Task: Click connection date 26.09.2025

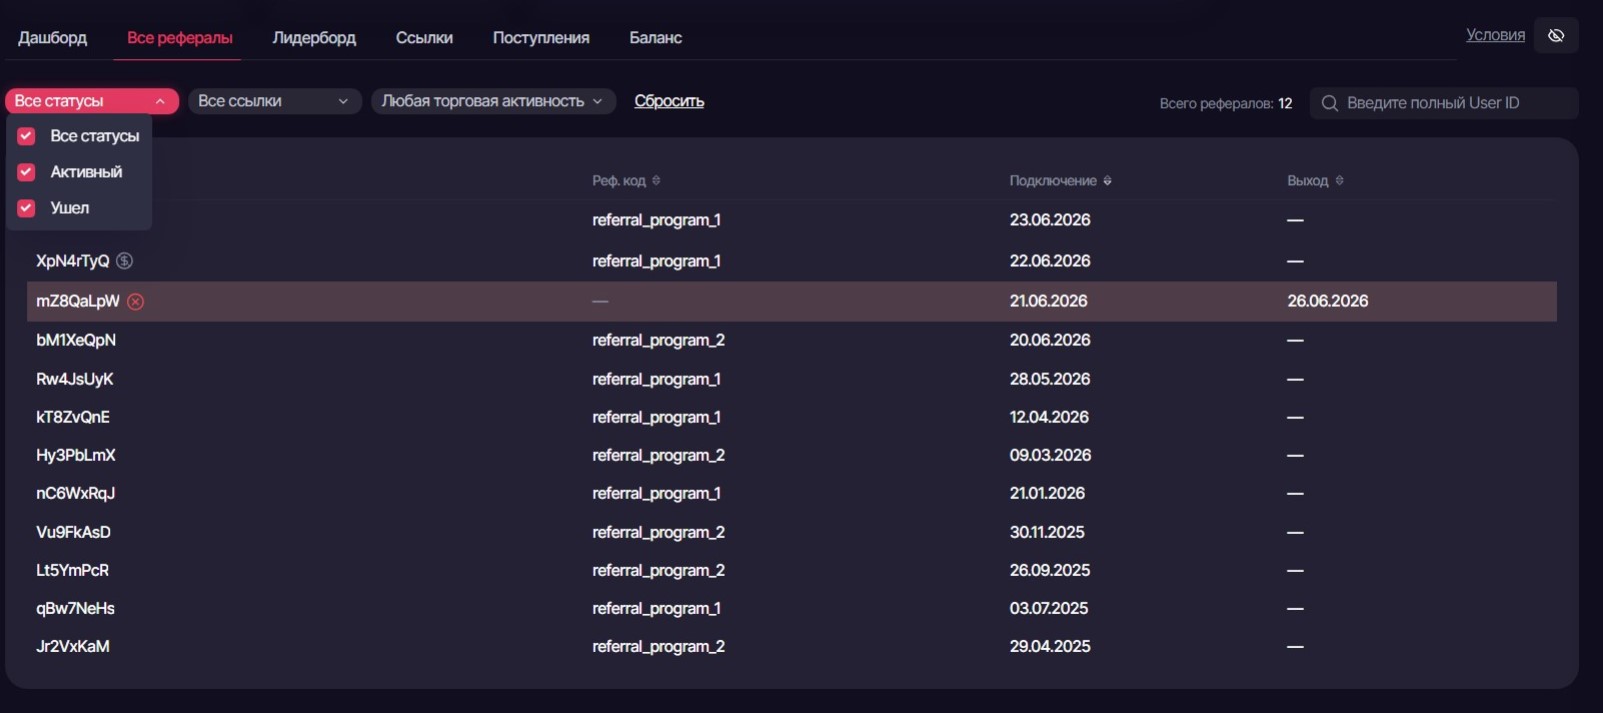Action: (x=1050, y=570)
